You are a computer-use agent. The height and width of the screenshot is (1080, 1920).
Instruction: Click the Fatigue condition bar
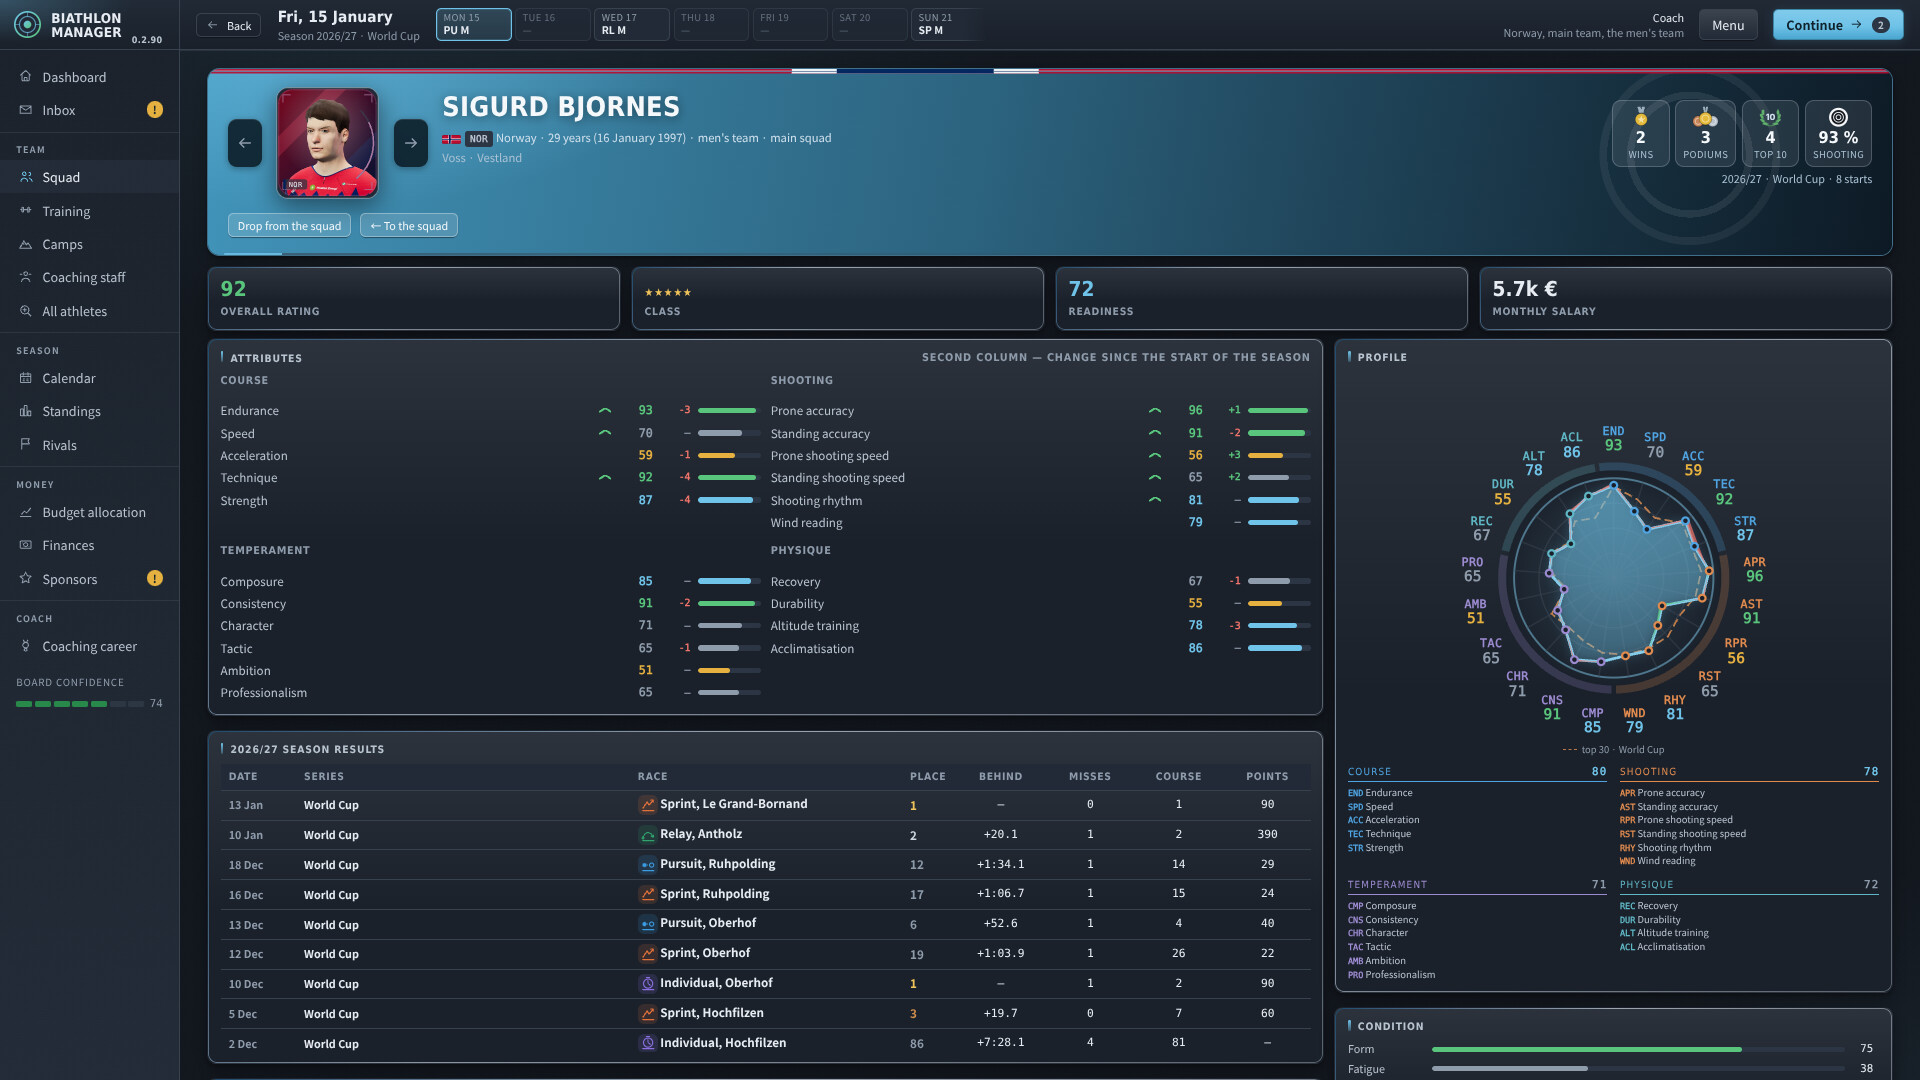pyautogui.click(x=1638, y=1069)
